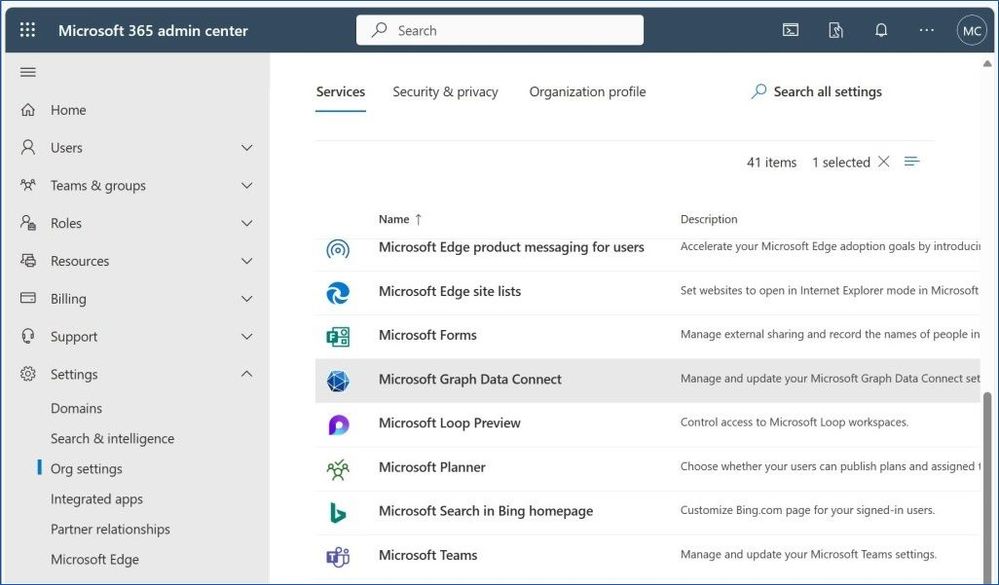Image resolution: width=999 pixels, height=585 pixels.
Task: Open Partner relationships in sidebar
Action: [x=110, y=530]
